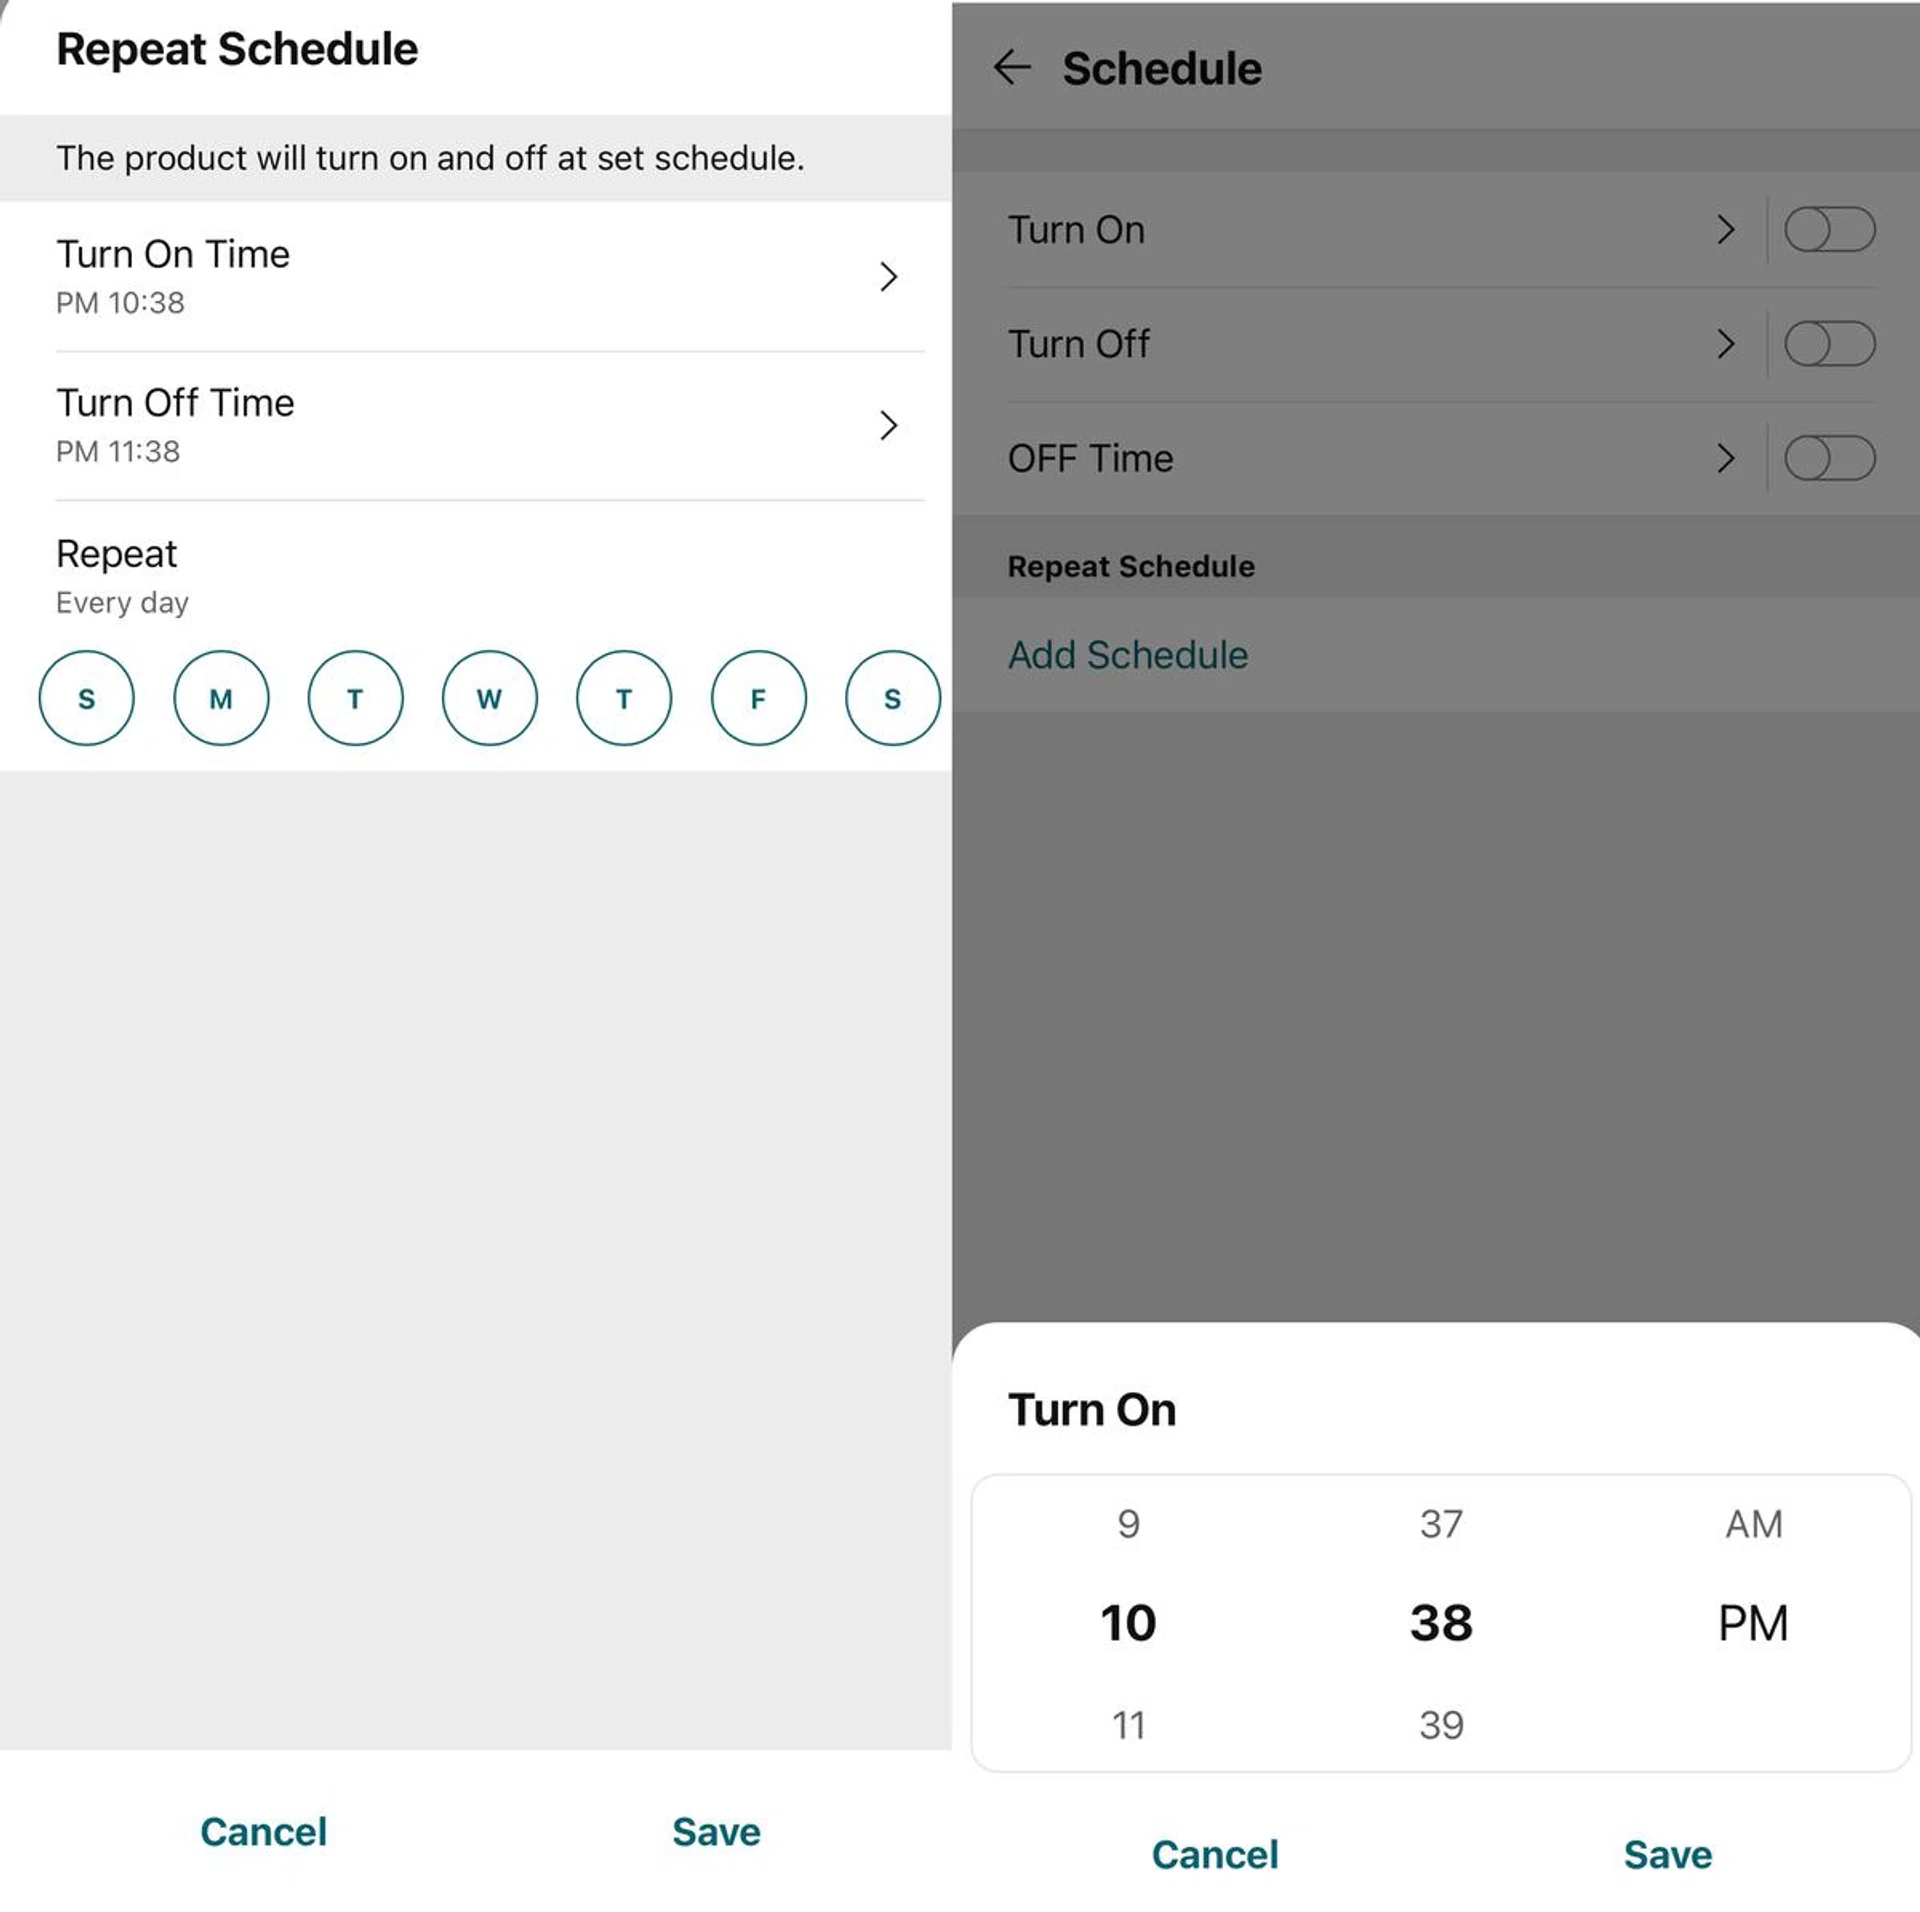
Task: View the Schedule screen title
Action: click(1161, 67)
